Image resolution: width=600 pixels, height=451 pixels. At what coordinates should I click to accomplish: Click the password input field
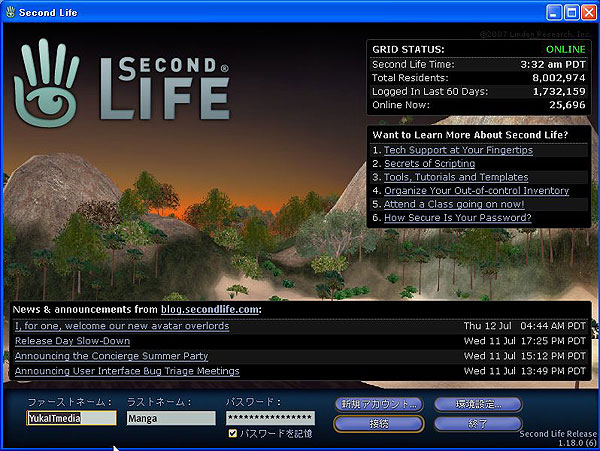(x=270, y=418)
